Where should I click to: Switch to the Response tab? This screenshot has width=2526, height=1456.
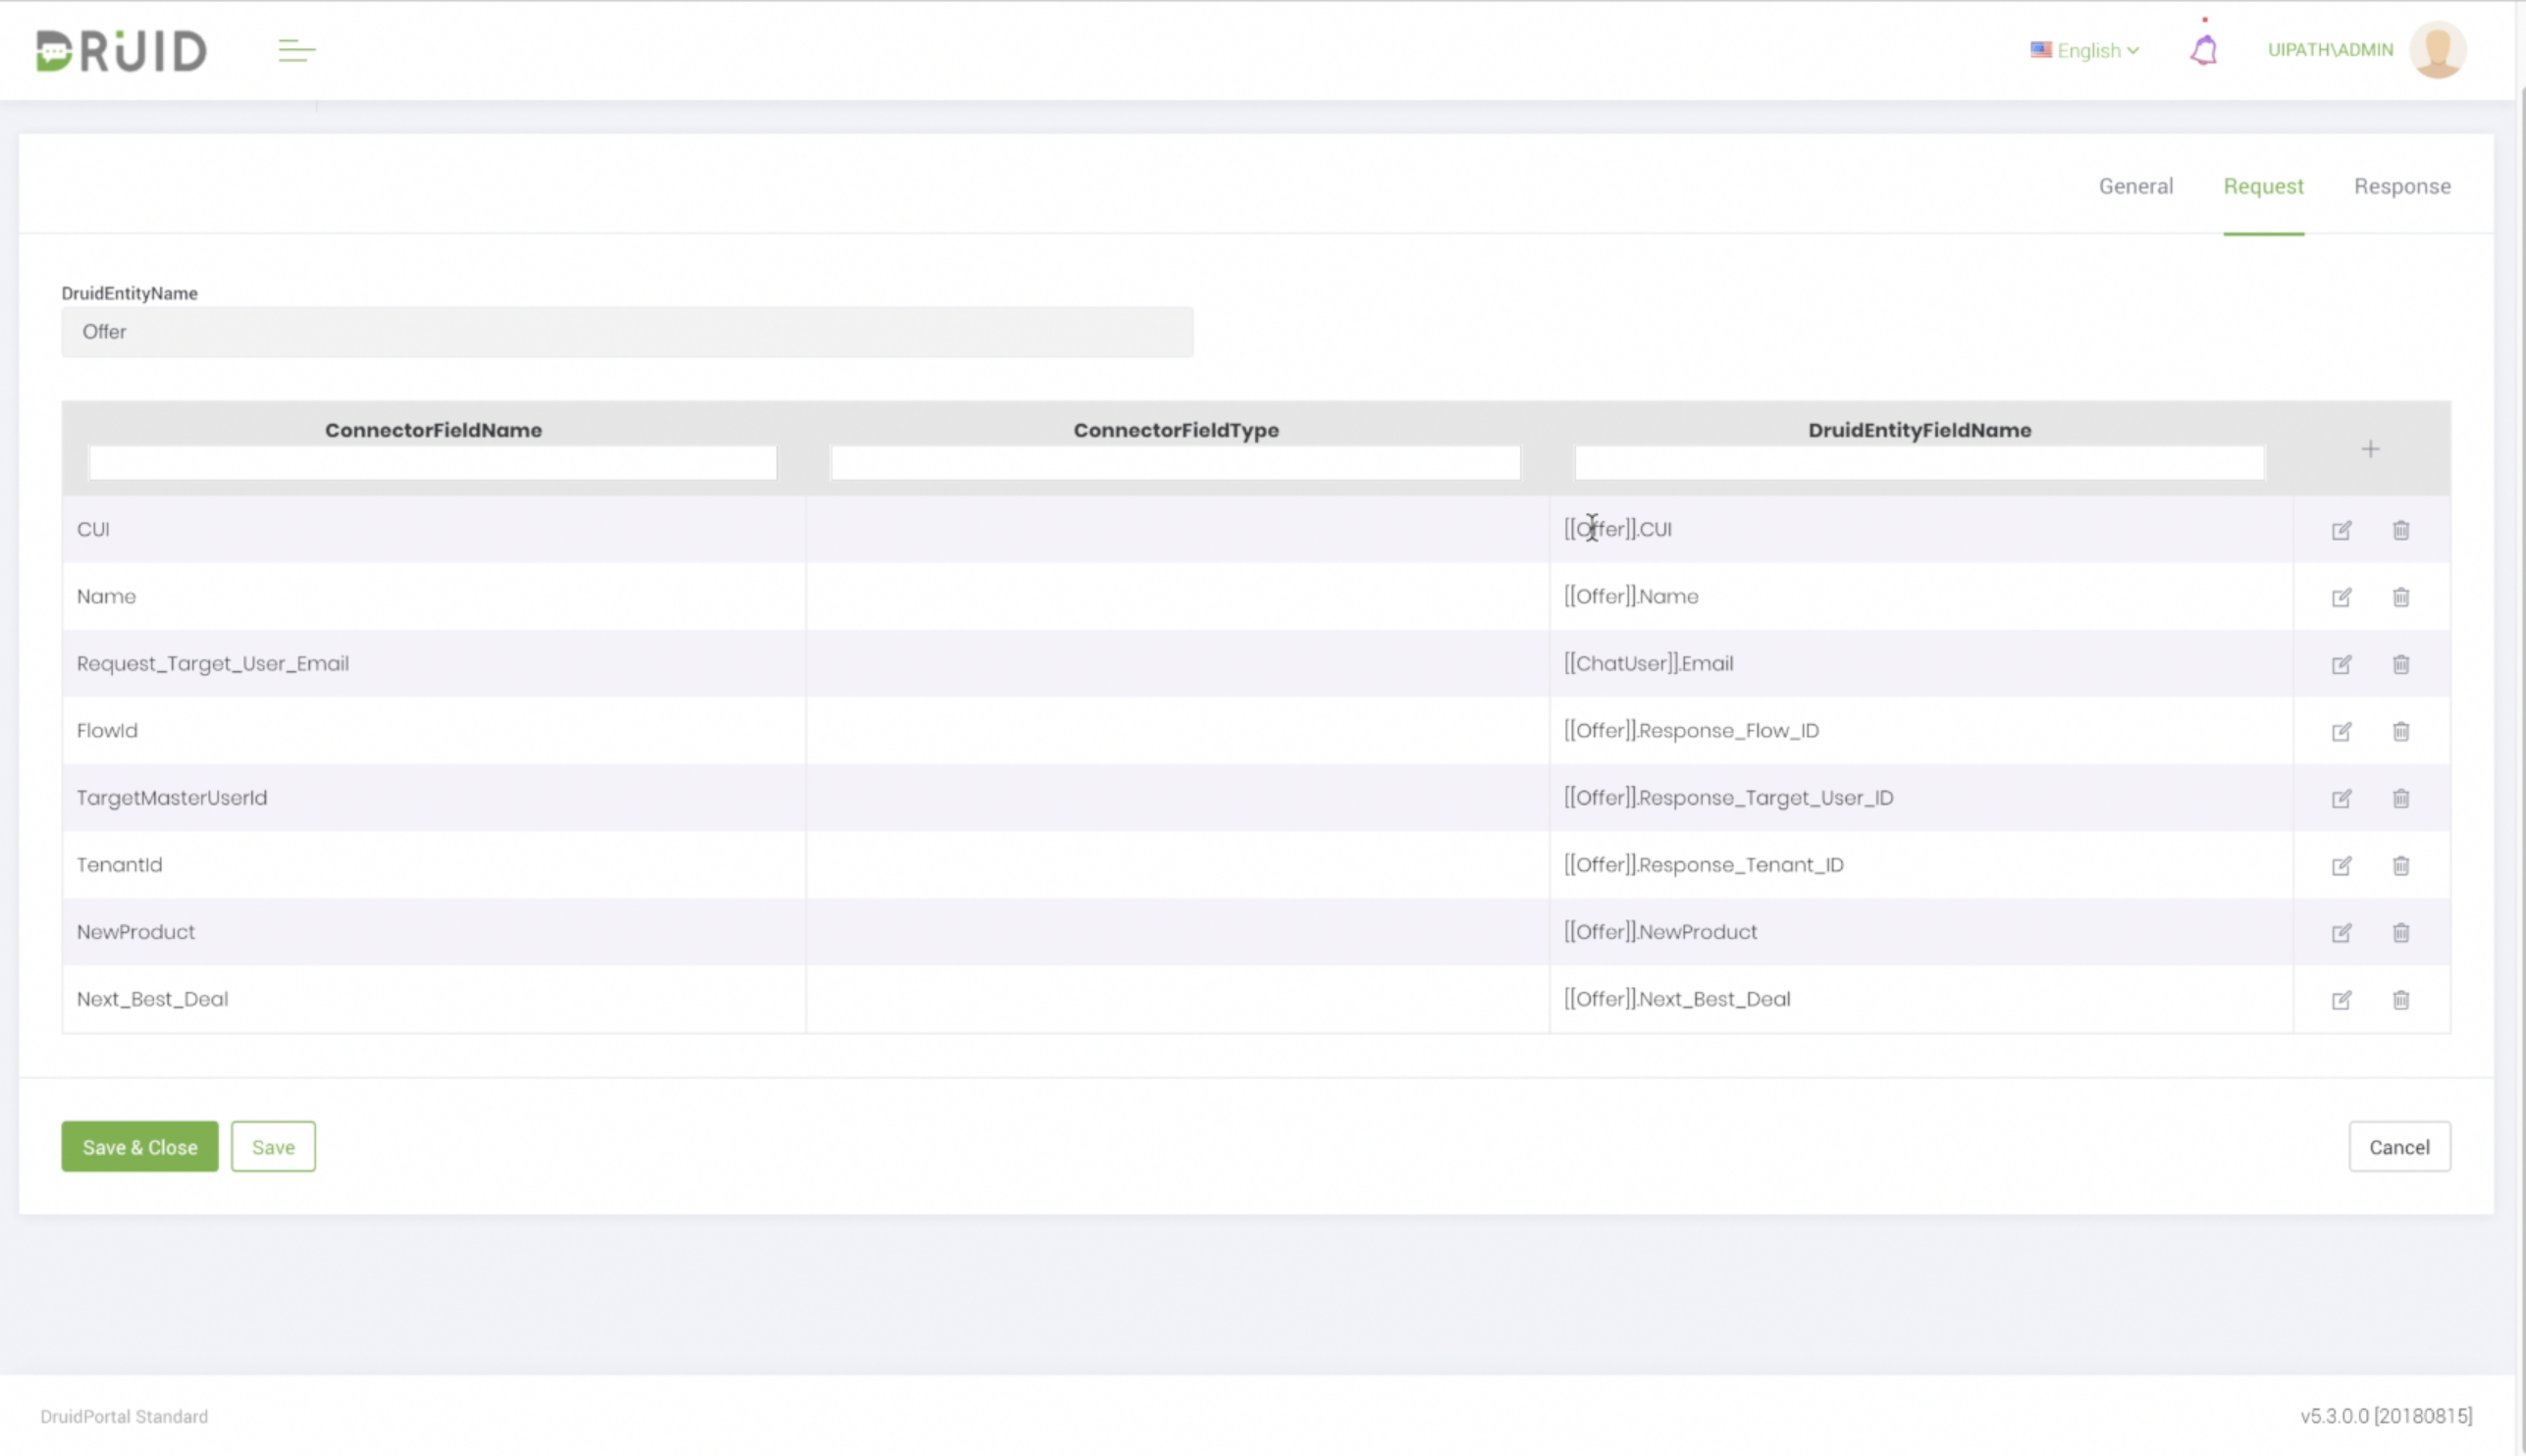pyautogui.click(x=2401, y=186)
